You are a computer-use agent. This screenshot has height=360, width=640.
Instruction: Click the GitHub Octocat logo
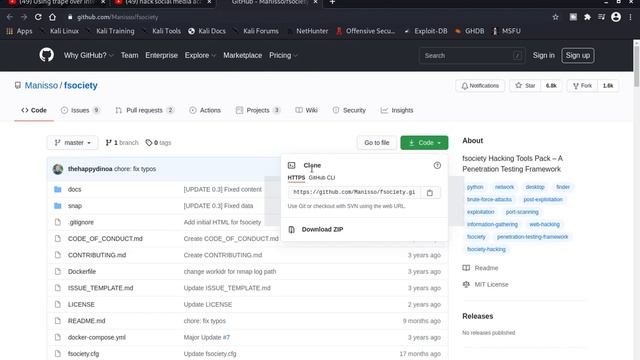click(47, 55)
